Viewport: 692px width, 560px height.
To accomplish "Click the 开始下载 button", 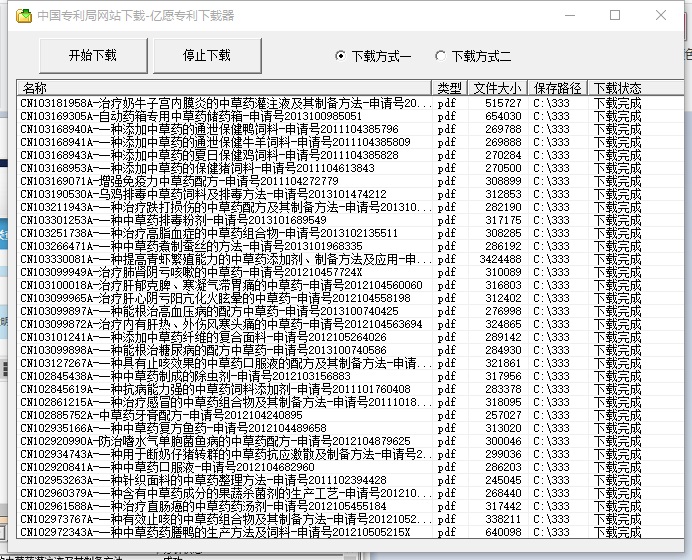I will [x=93, y=56].
